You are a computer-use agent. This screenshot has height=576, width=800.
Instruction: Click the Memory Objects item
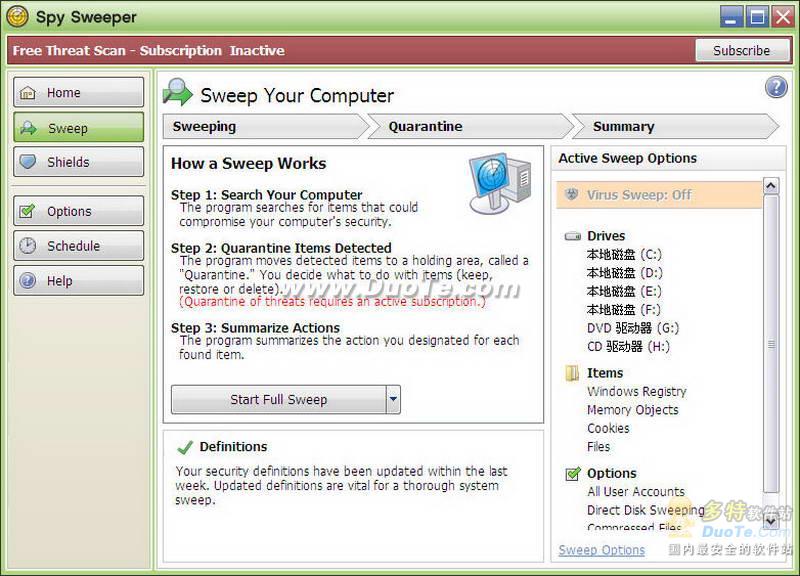(x=633, y=410)
